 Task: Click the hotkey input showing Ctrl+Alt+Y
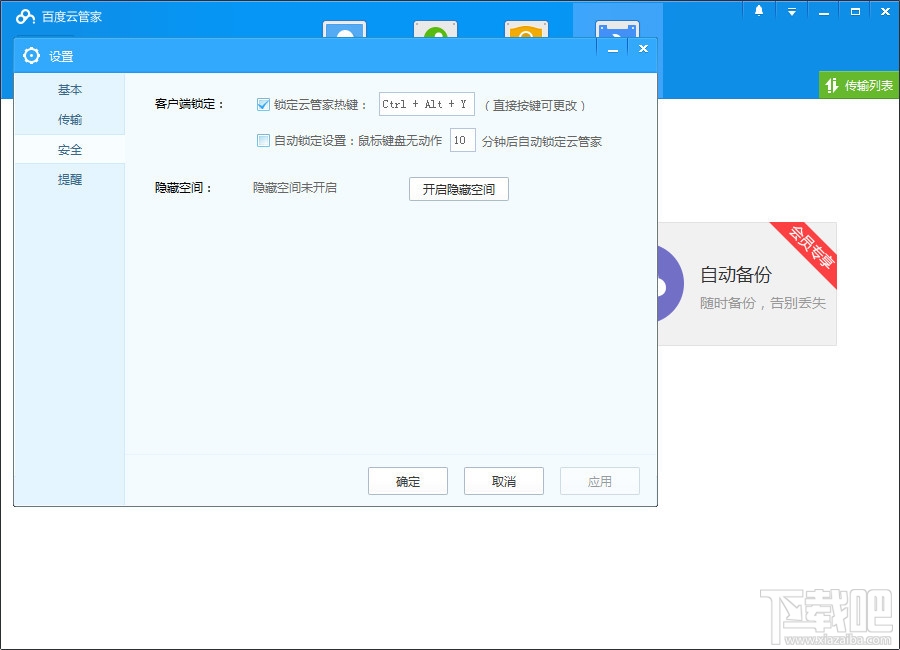coord(427,104)
